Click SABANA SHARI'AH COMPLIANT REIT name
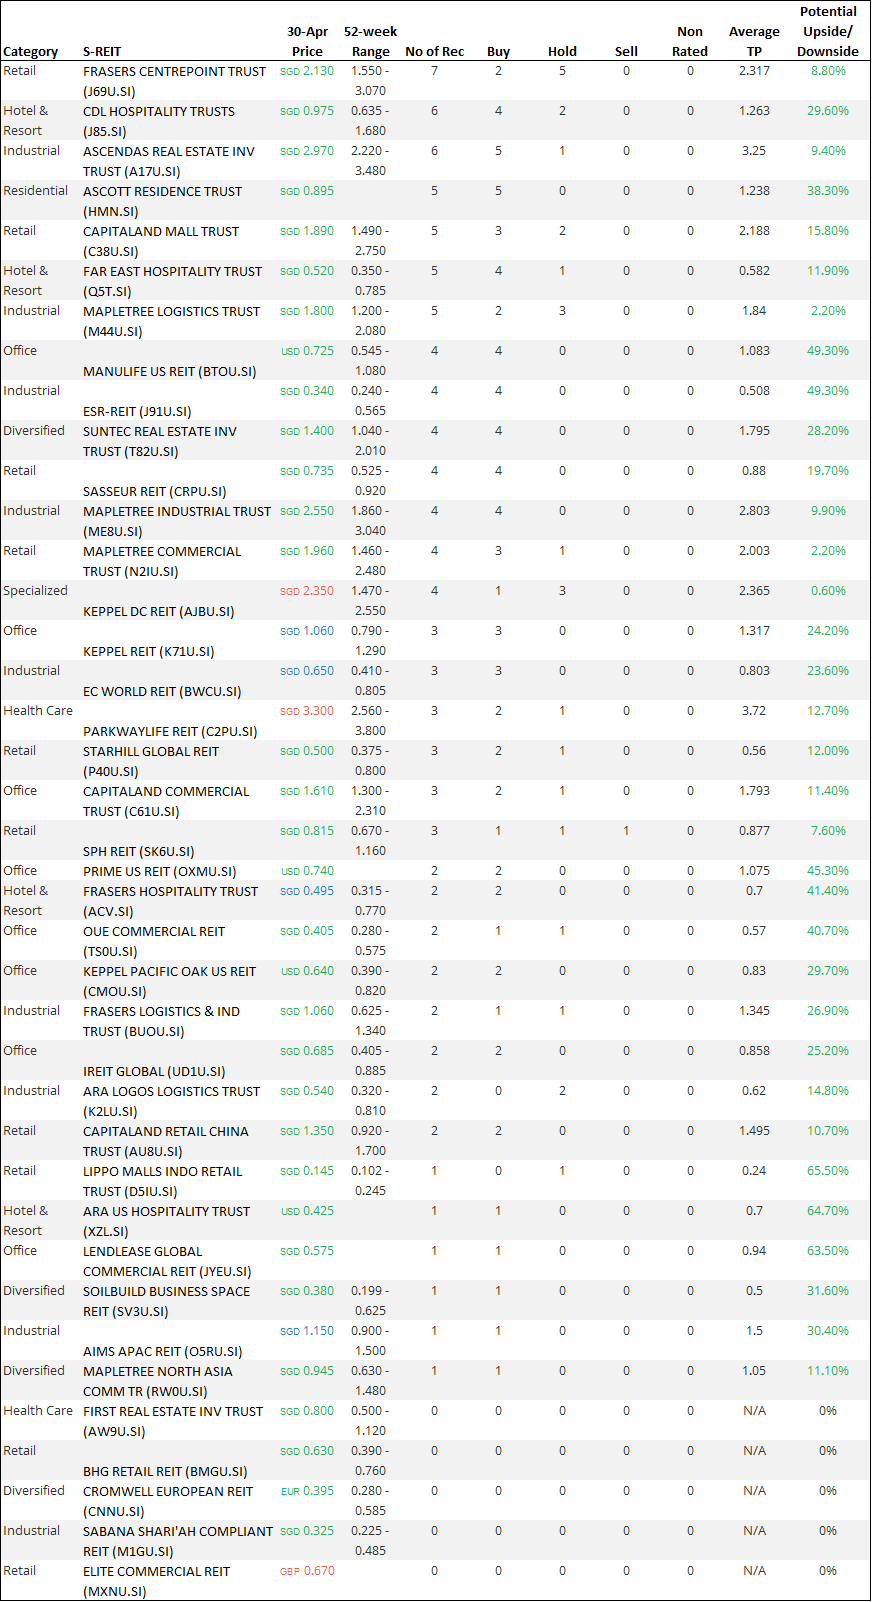This screenshot has height=1602, width=872. [178, 1541]
